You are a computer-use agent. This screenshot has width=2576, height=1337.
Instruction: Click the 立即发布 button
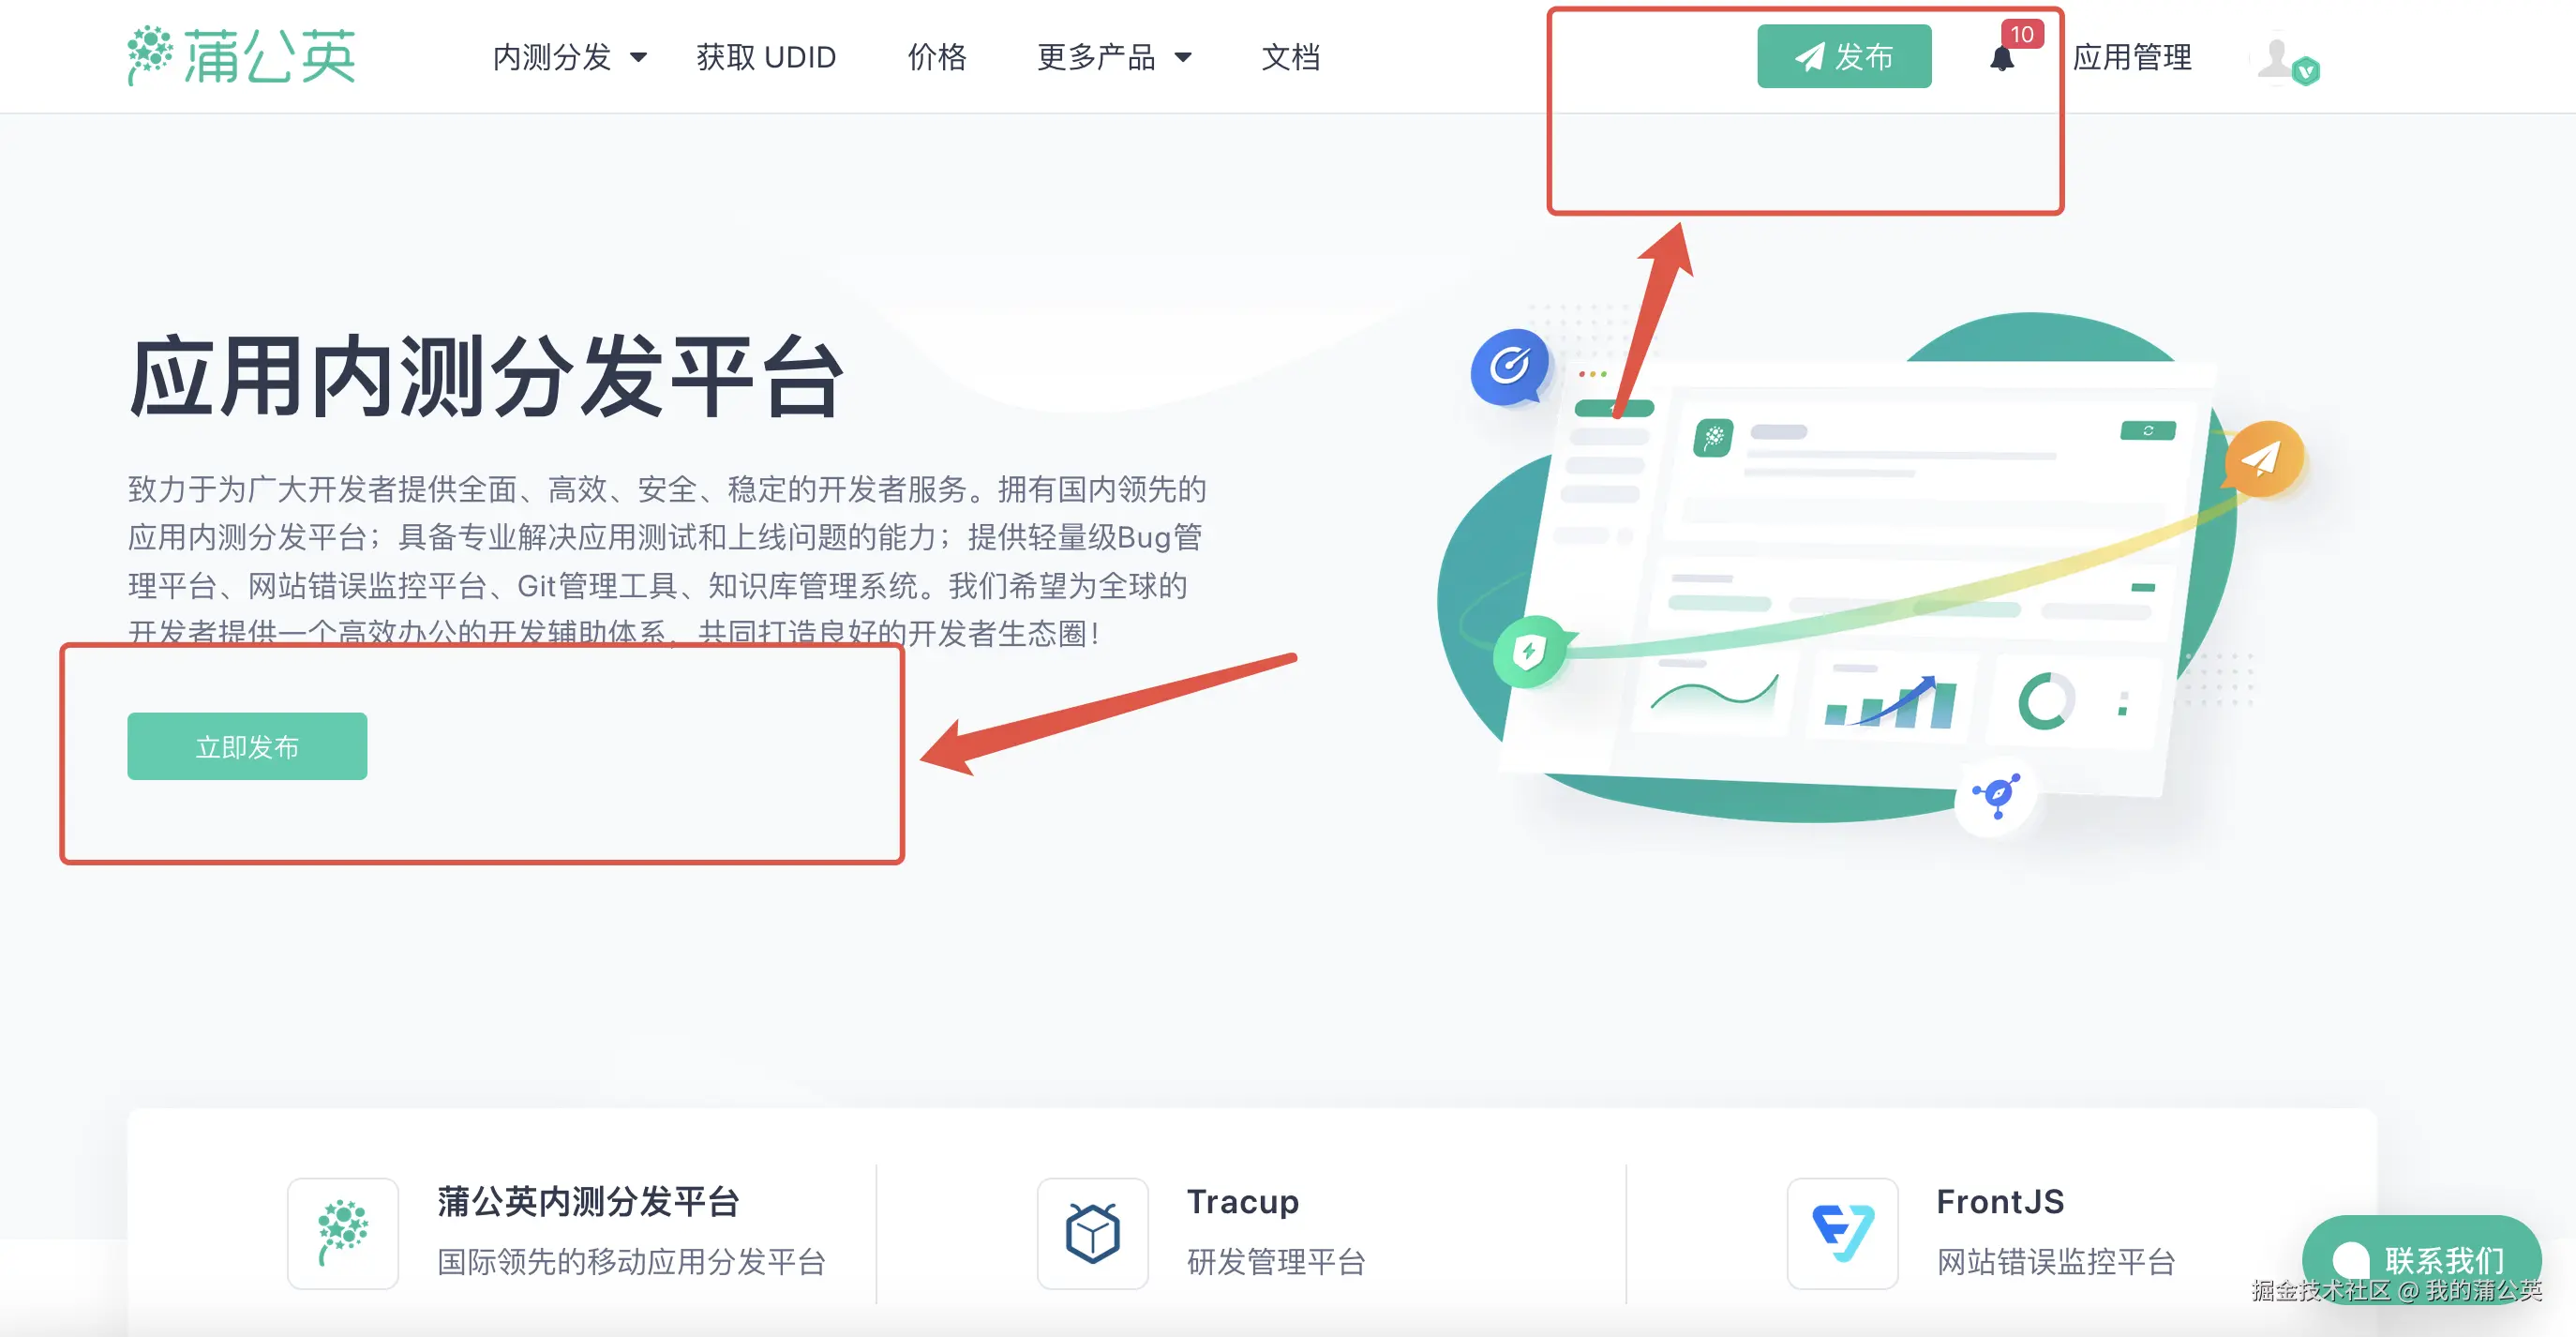(x=247, y=746)
